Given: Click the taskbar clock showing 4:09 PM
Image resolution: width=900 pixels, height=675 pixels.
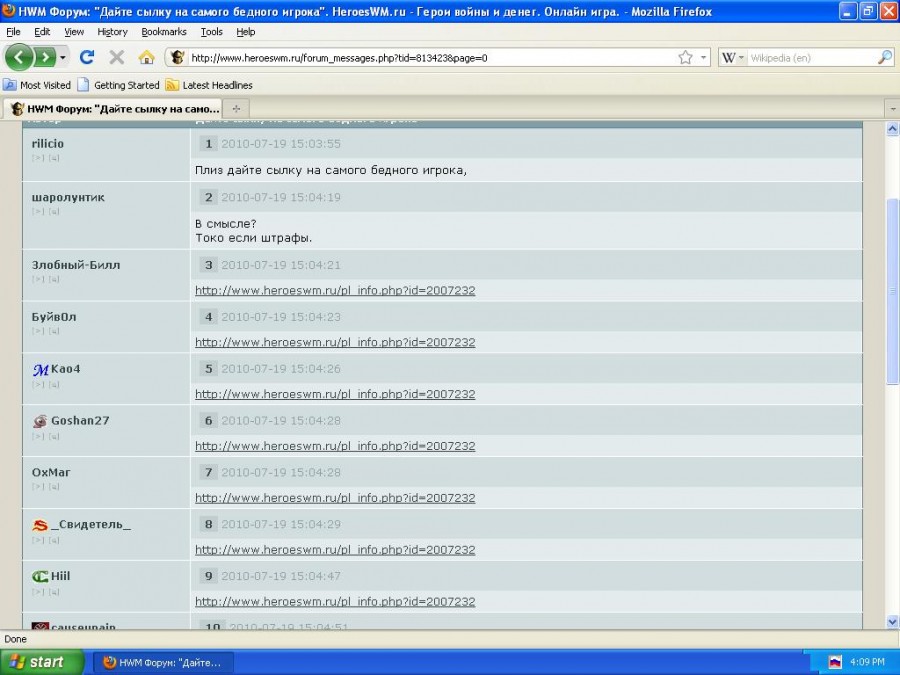Looking at the screenshot, I should coord(867,662).
